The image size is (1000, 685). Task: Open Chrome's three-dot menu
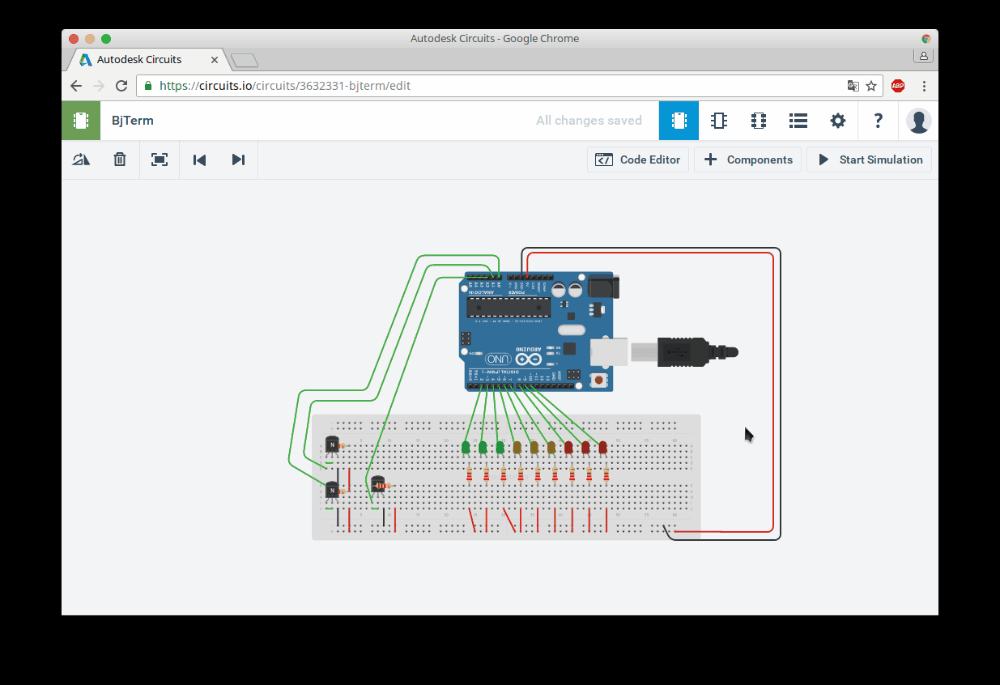[924, 85]
